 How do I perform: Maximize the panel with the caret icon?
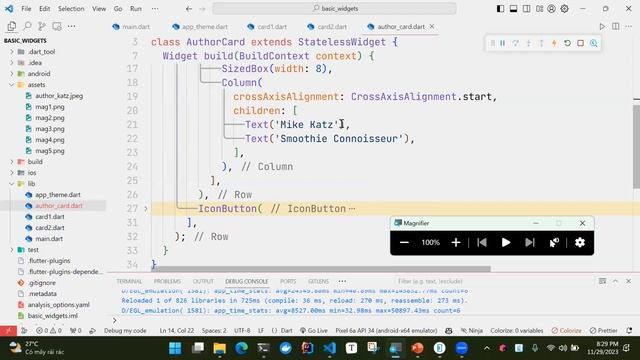click(615, 281)
